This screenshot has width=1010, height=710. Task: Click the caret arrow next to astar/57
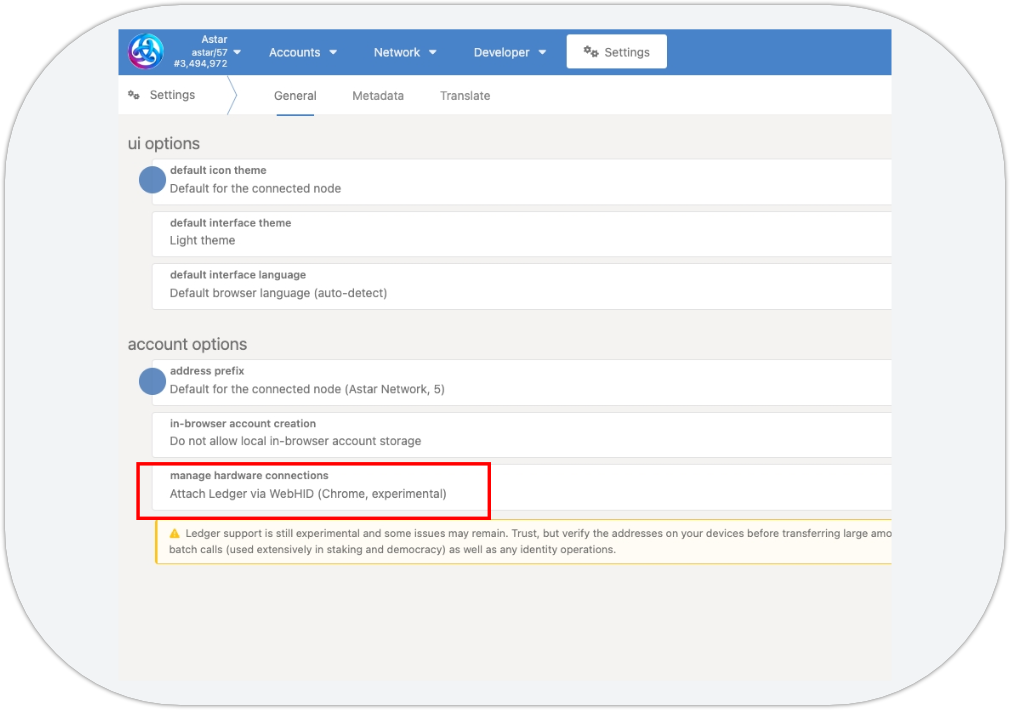click(237, 52)
